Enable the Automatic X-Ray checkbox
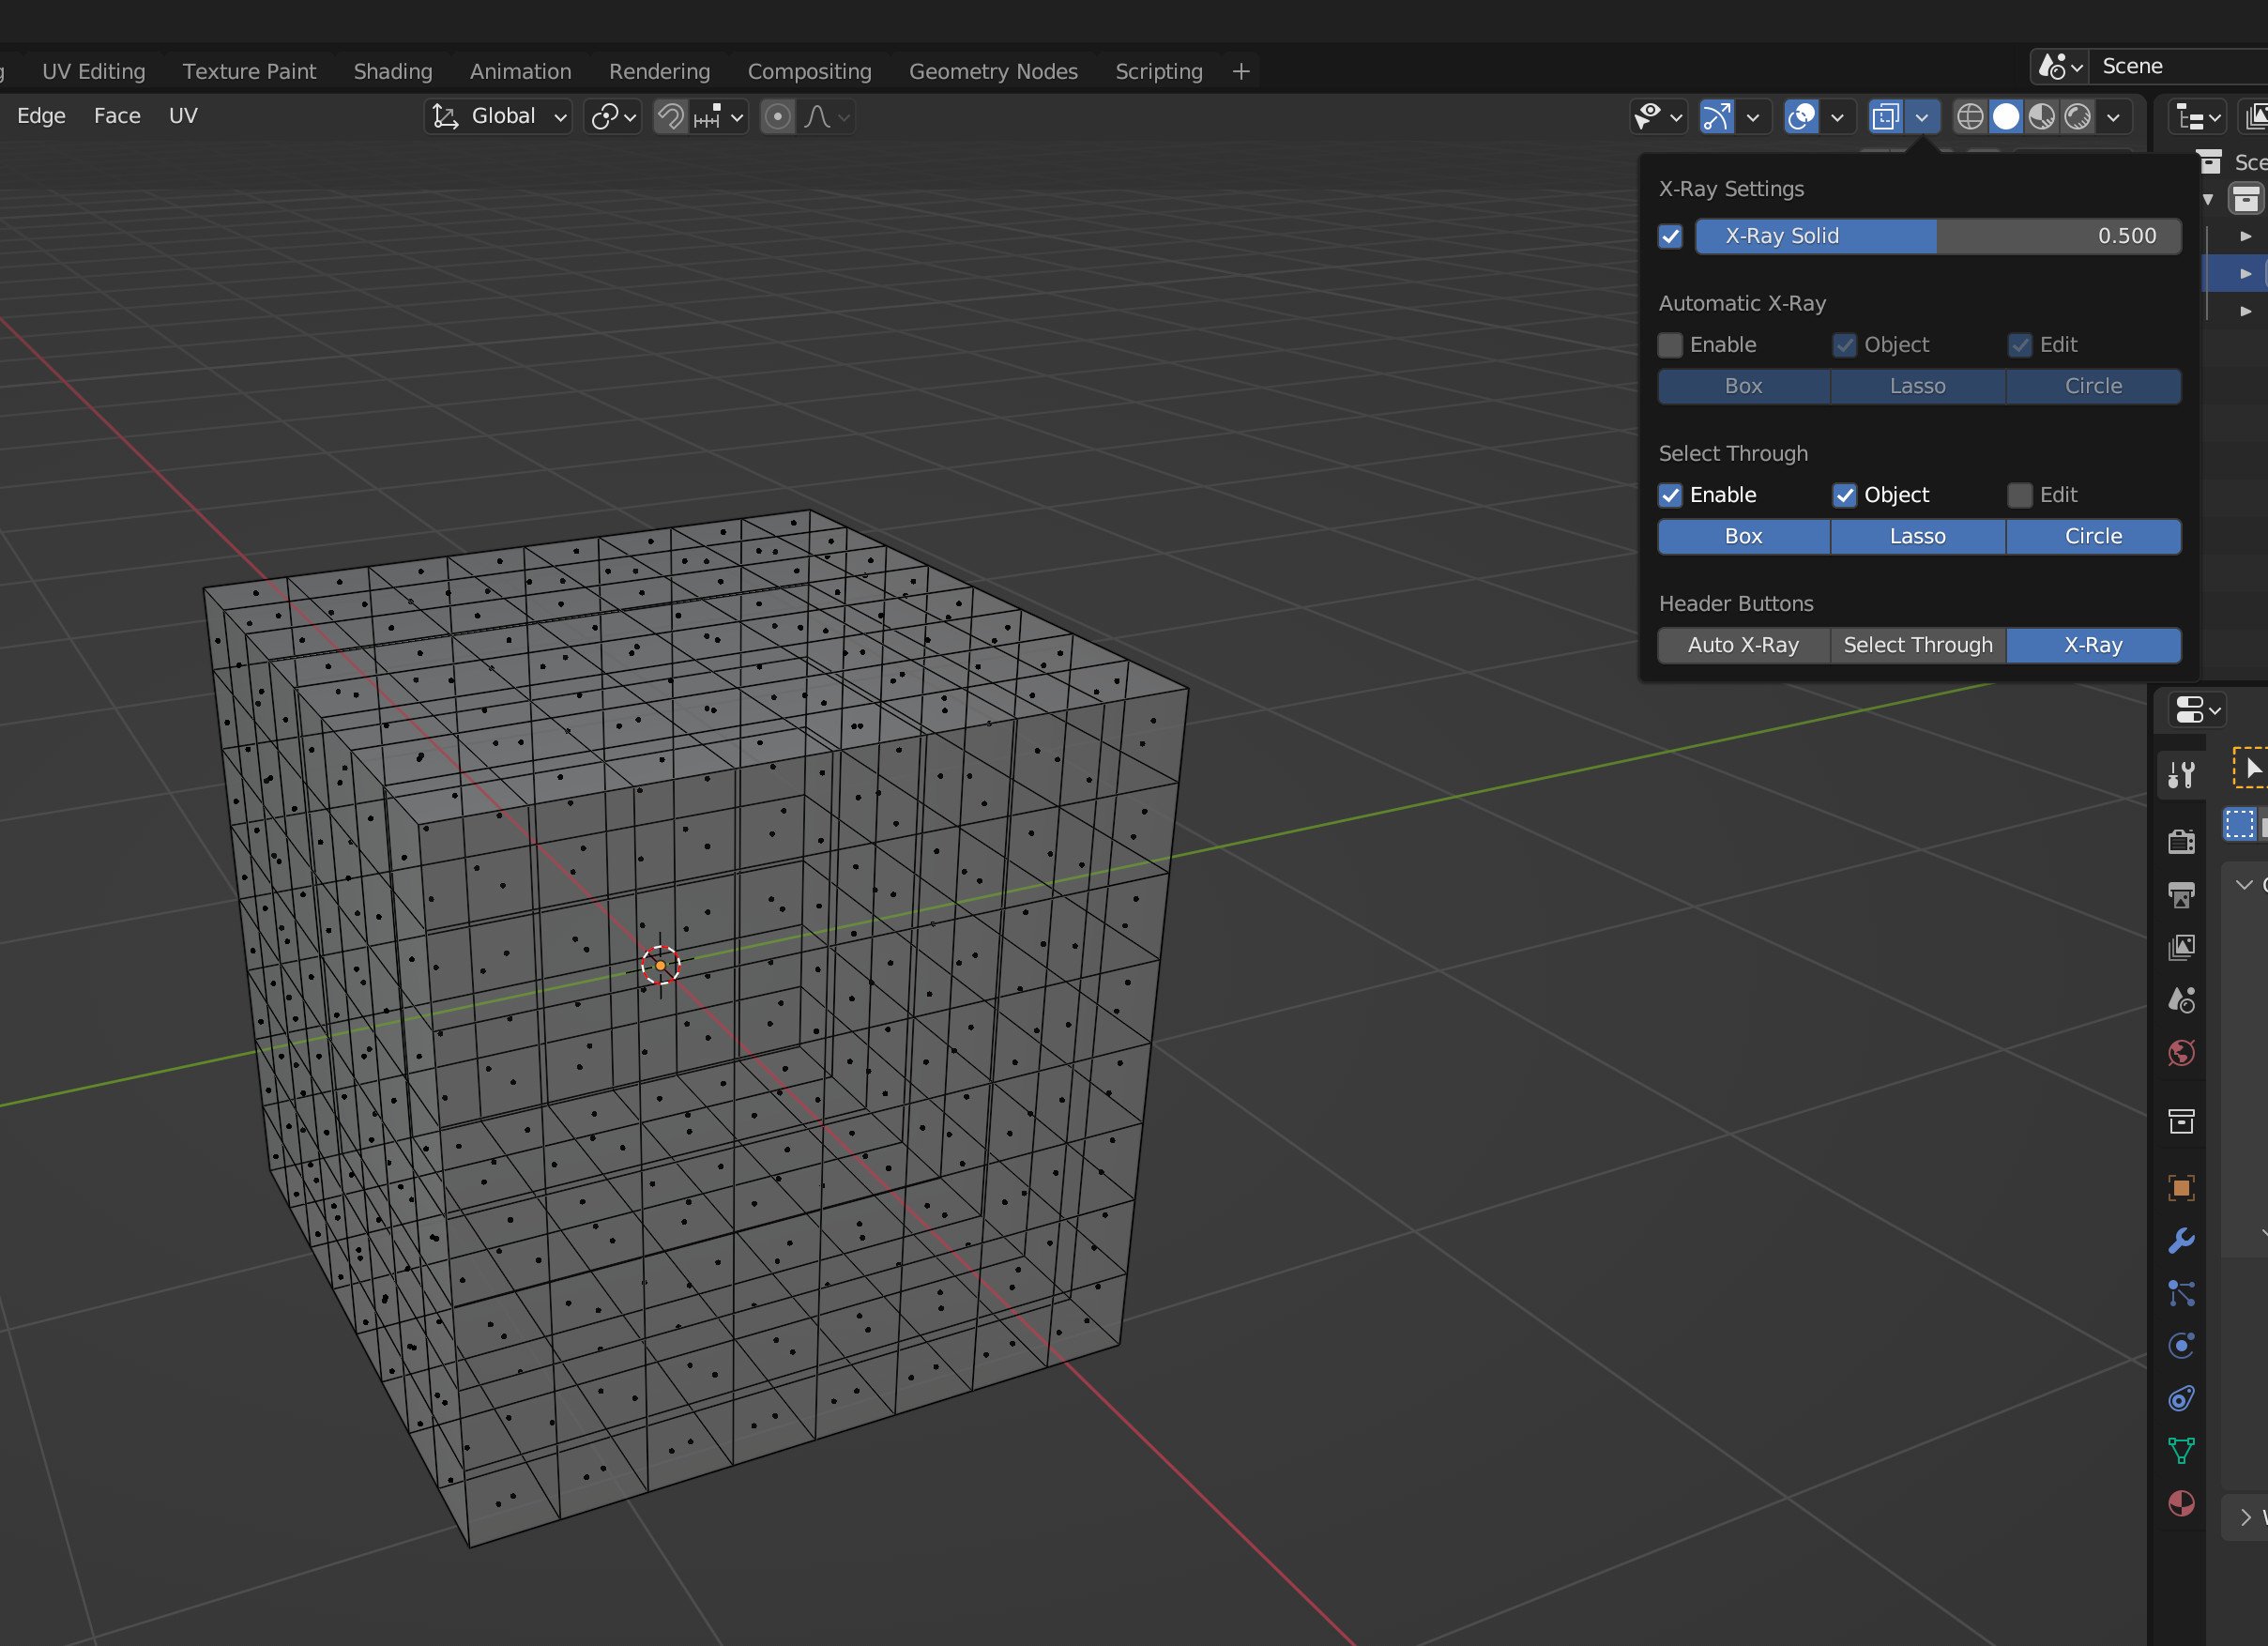Viewport: 2268px width, 1646px height. point(1670,345)
